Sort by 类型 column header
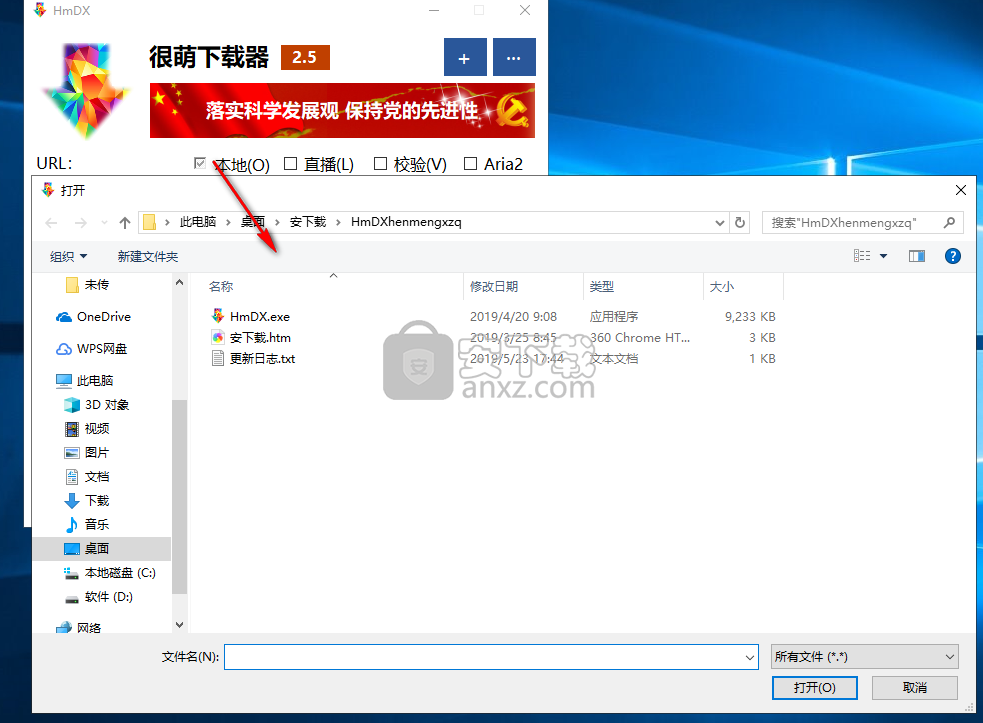This screenshot has width=983, height=723. point(602,287)
